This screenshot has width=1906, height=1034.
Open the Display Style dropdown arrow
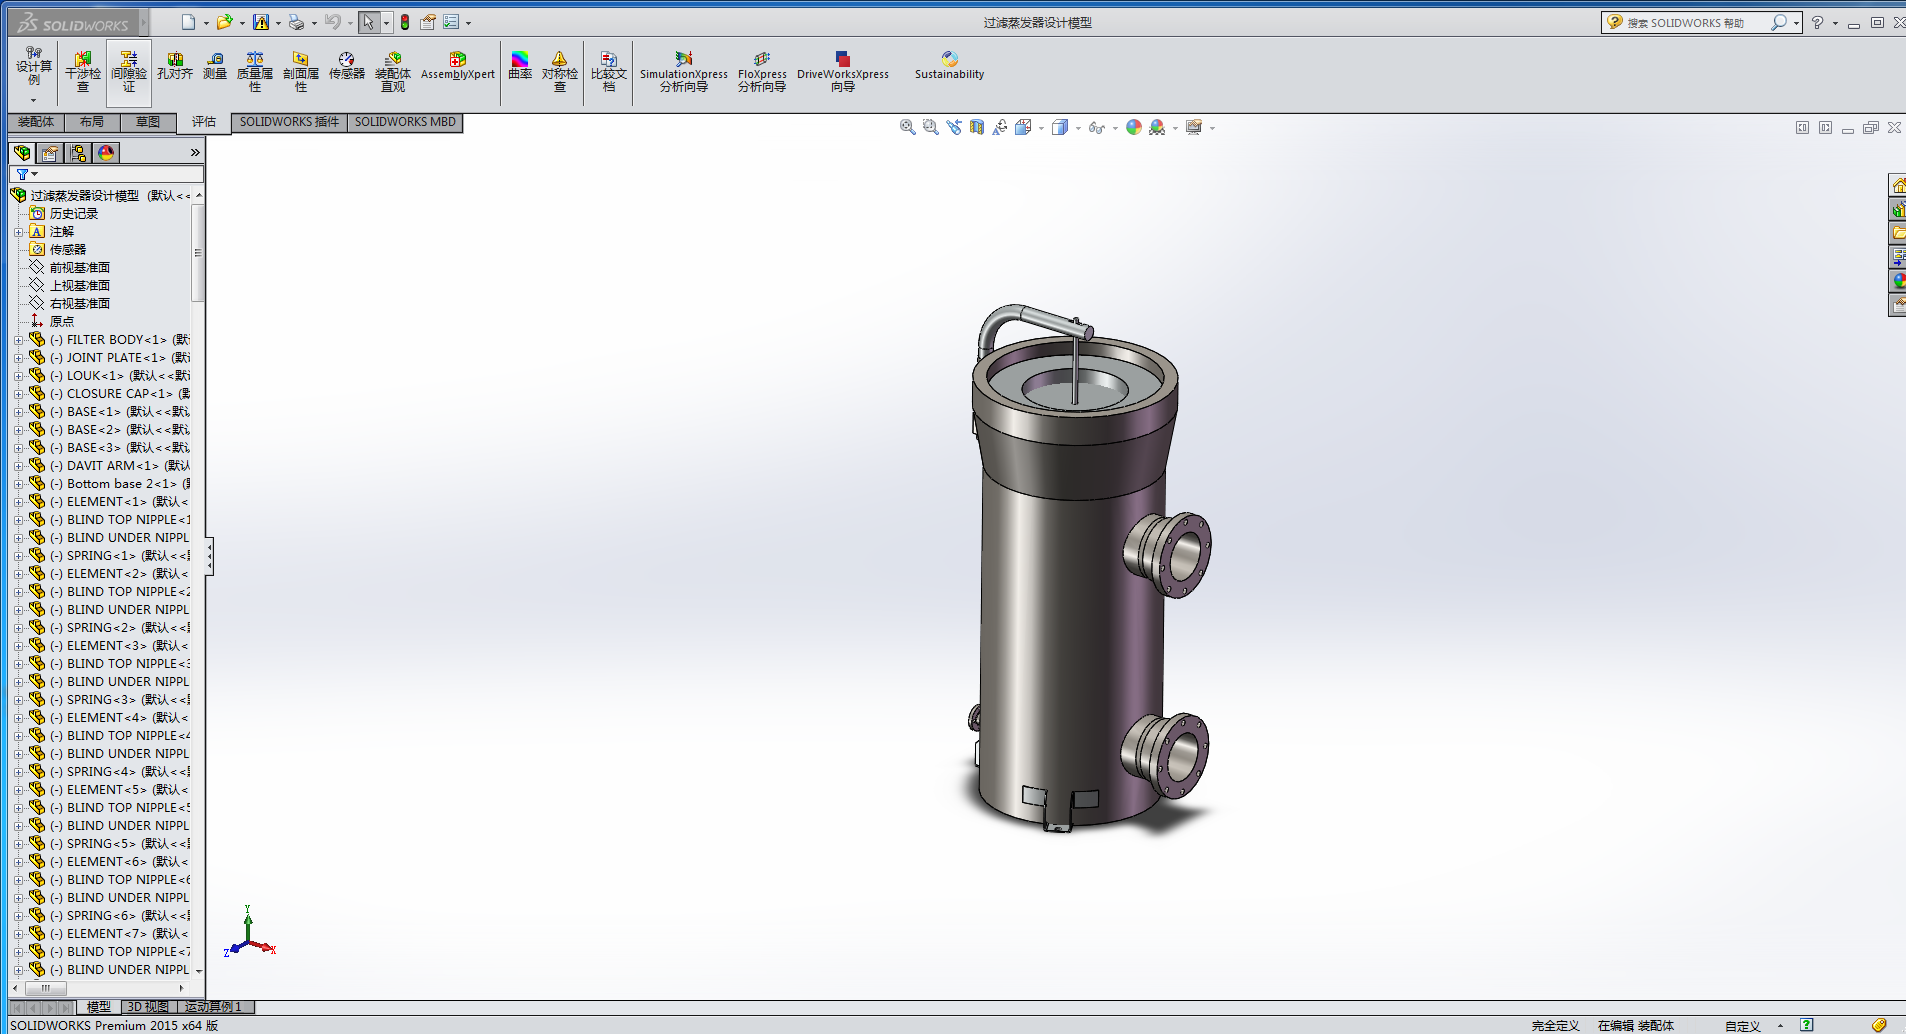[1078, 128]
